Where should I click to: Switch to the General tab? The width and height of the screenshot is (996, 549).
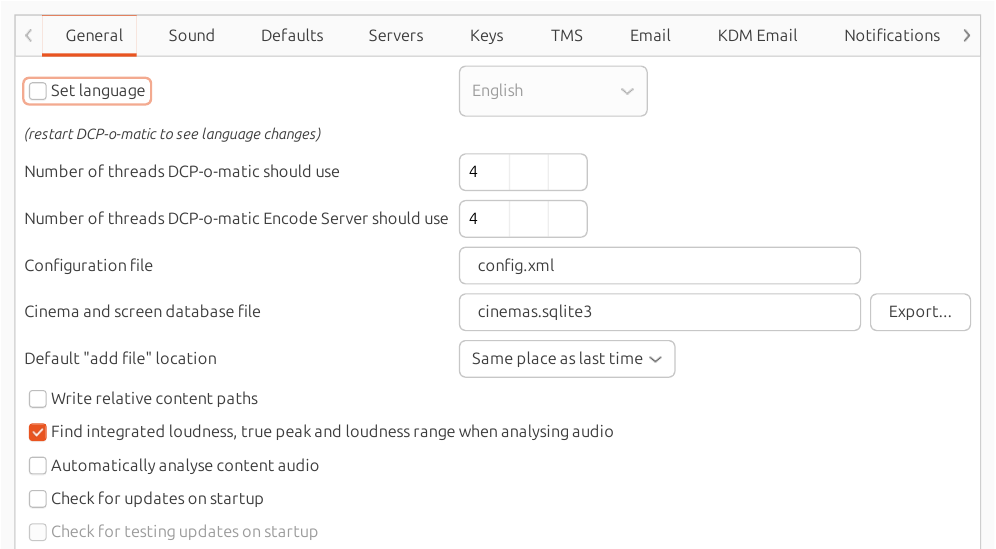[90, 36]
